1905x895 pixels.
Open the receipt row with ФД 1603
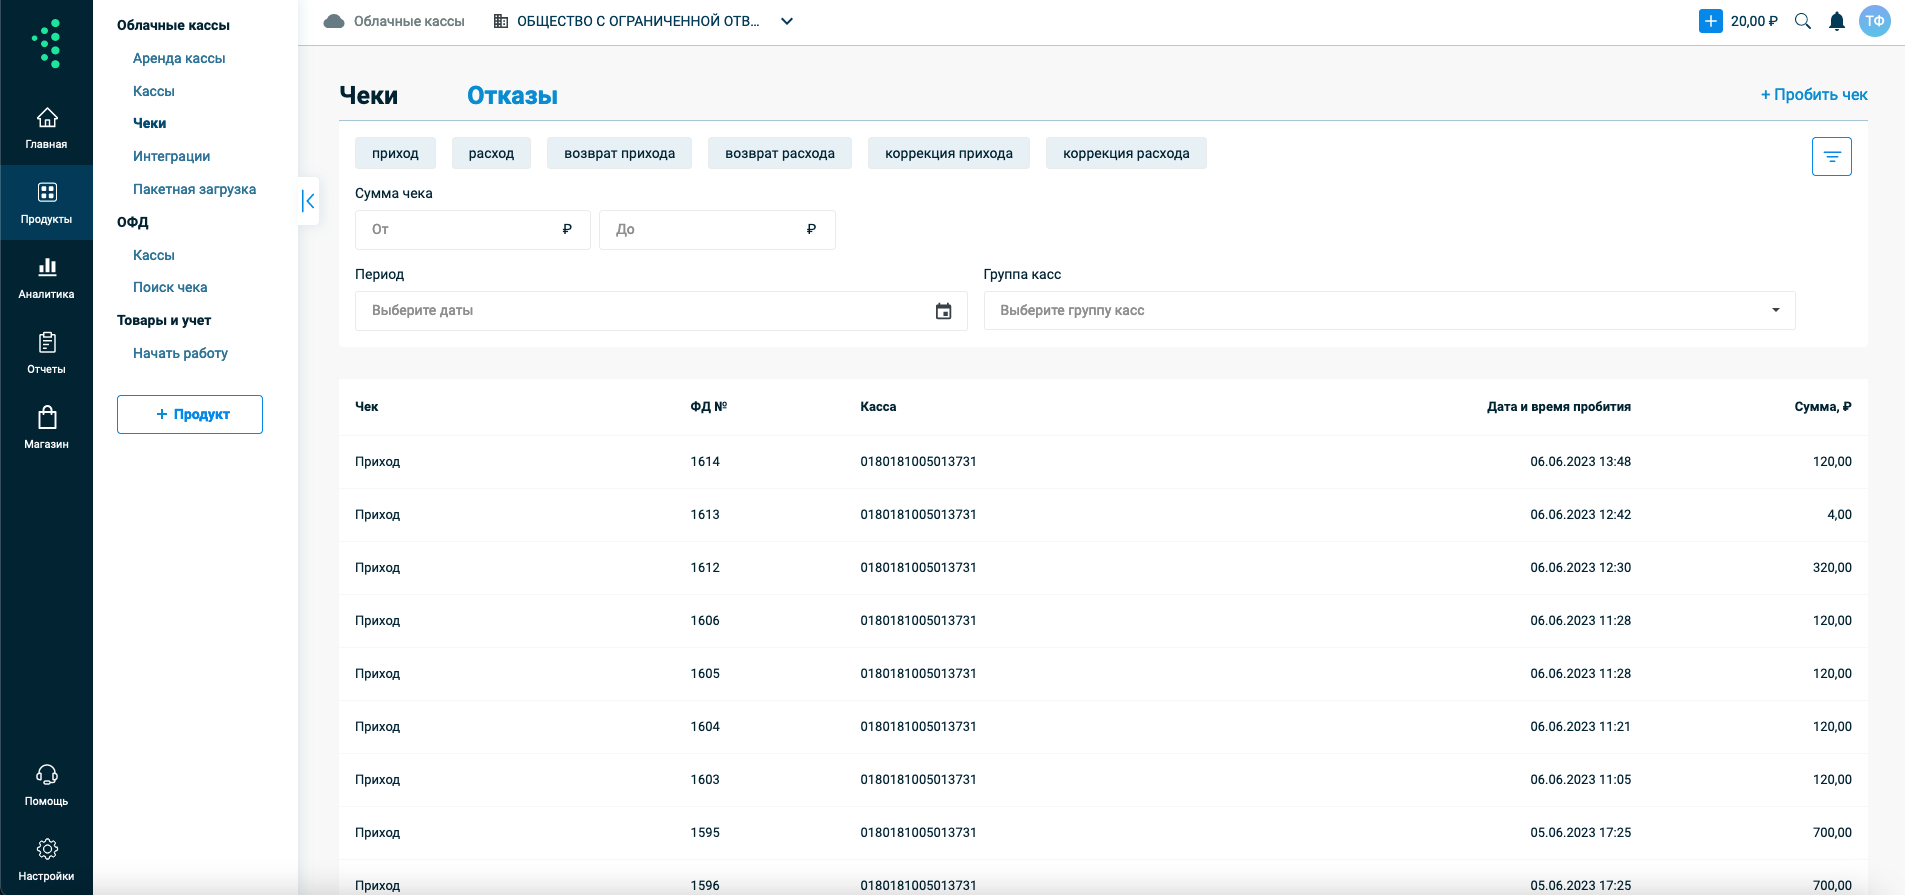coord(1103,780)
